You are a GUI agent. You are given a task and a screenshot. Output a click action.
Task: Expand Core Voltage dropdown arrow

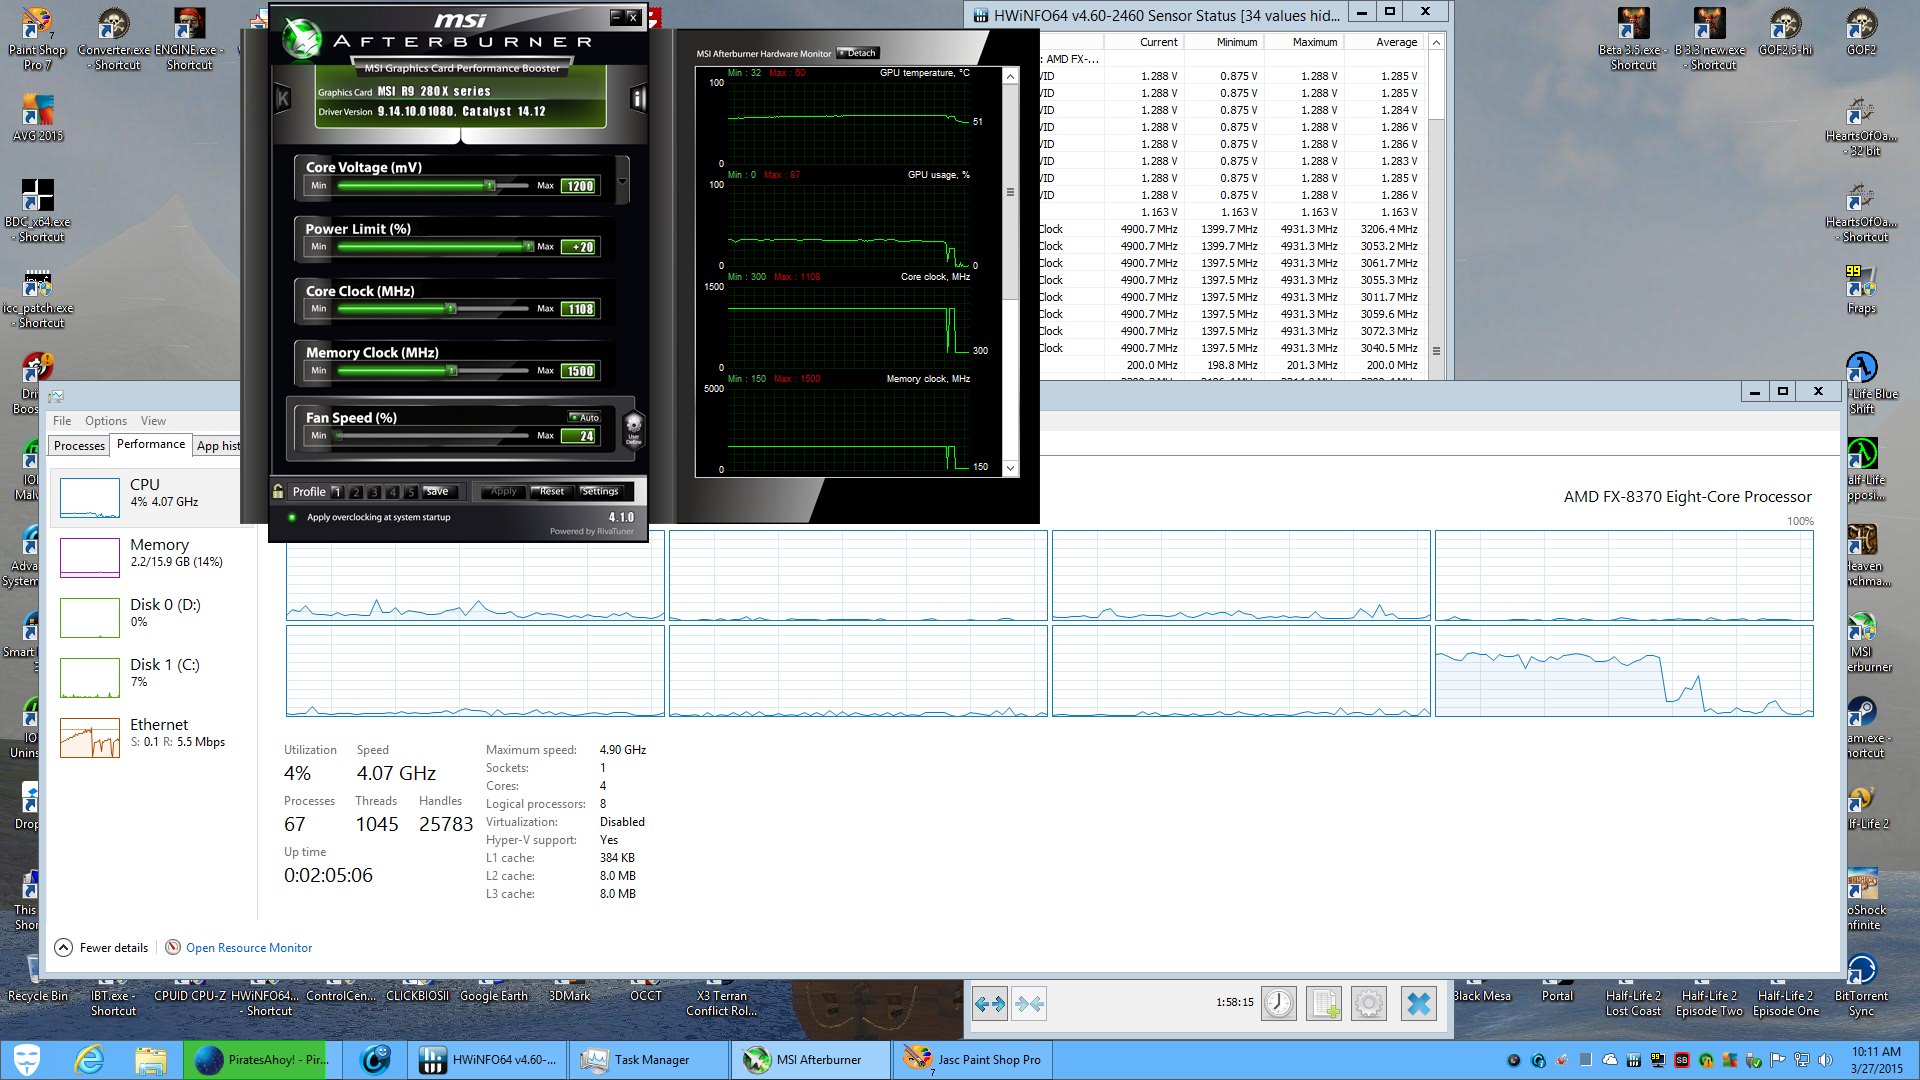pos(623,181)
